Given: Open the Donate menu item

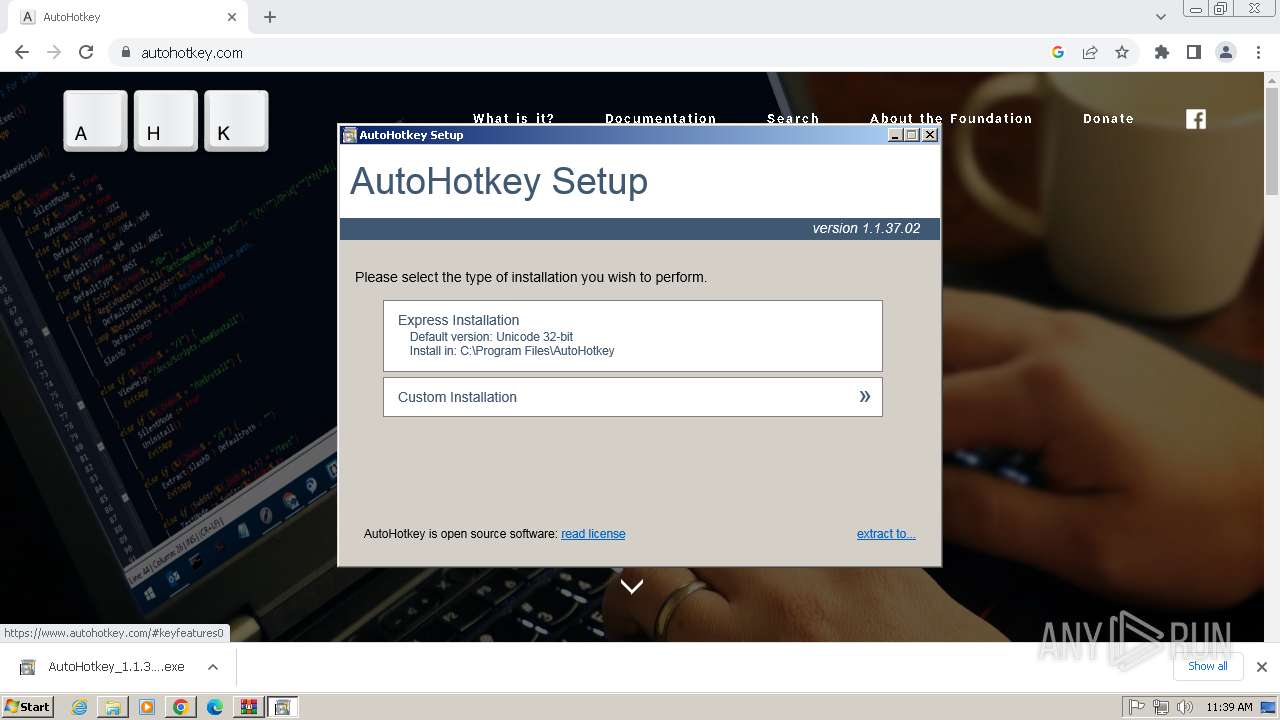Looking at the screenshot, I should point(1108,118).
